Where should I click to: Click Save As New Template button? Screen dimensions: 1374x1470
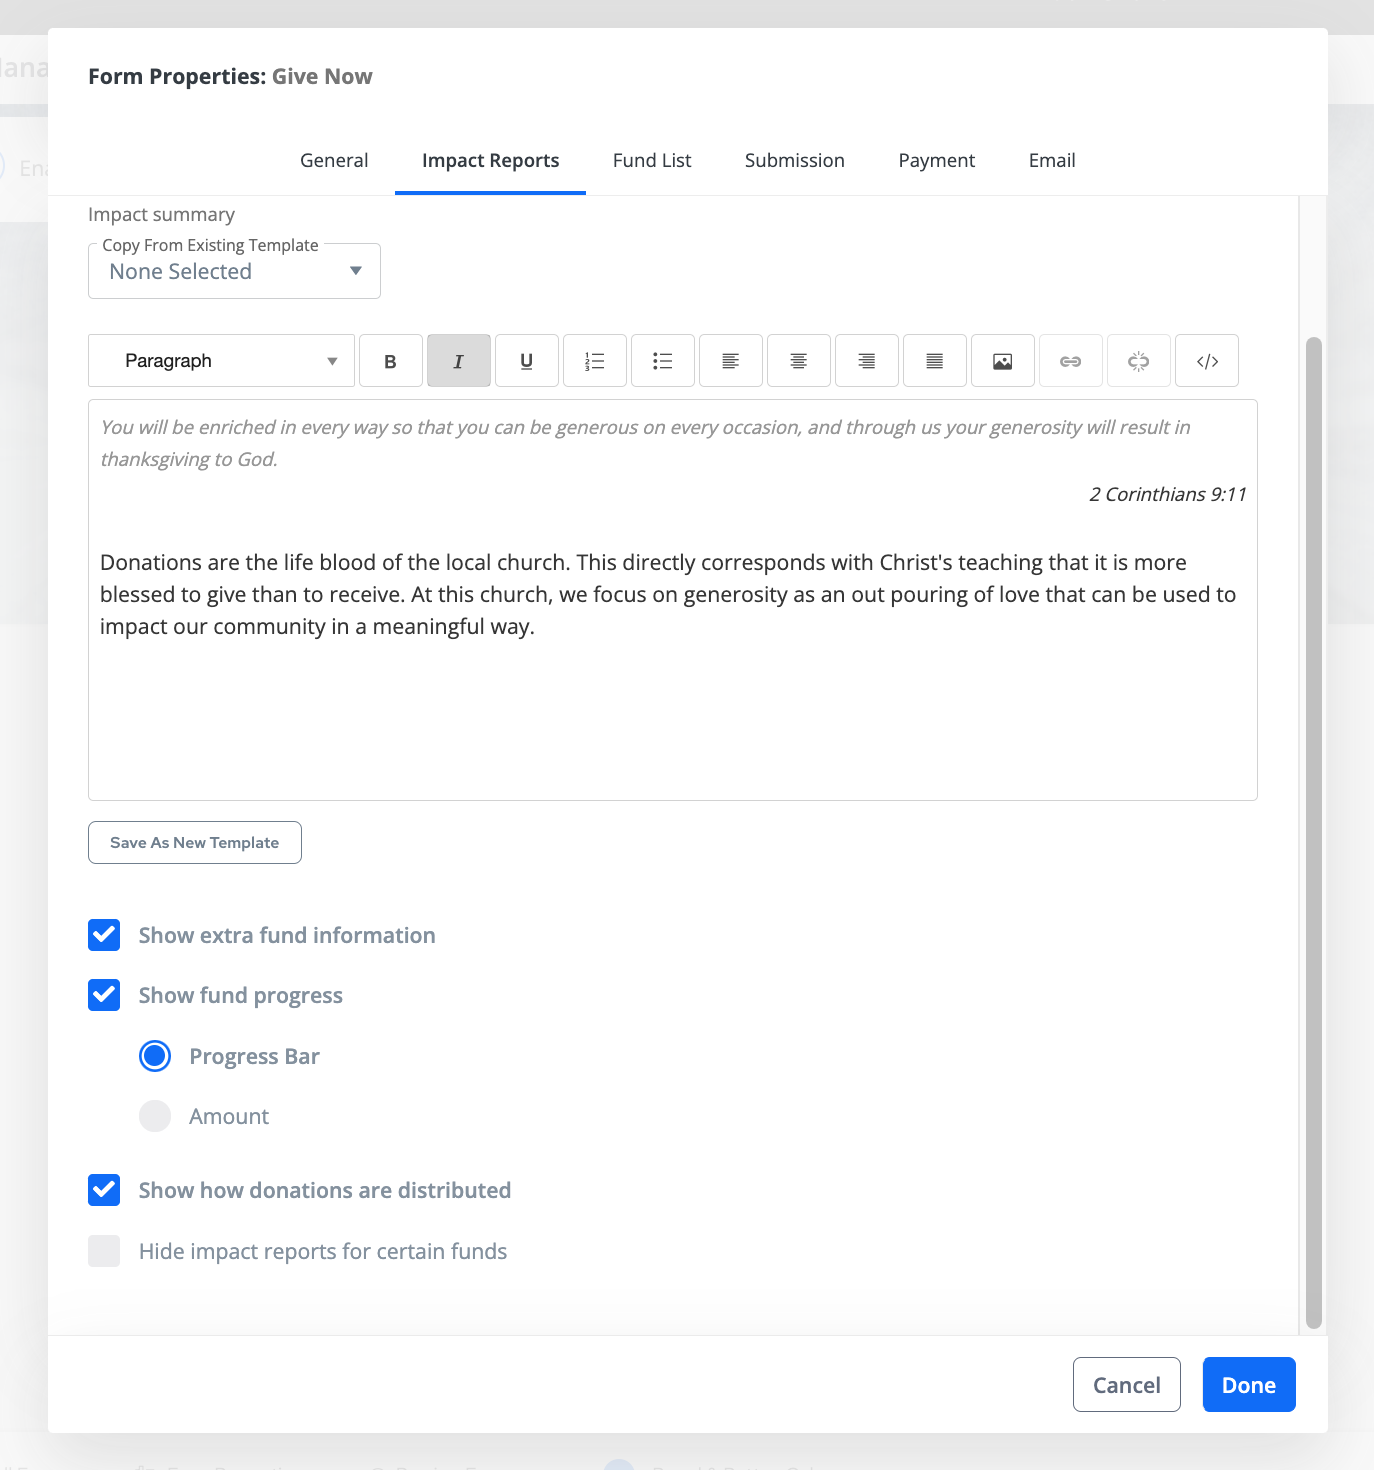pos(195,842)
